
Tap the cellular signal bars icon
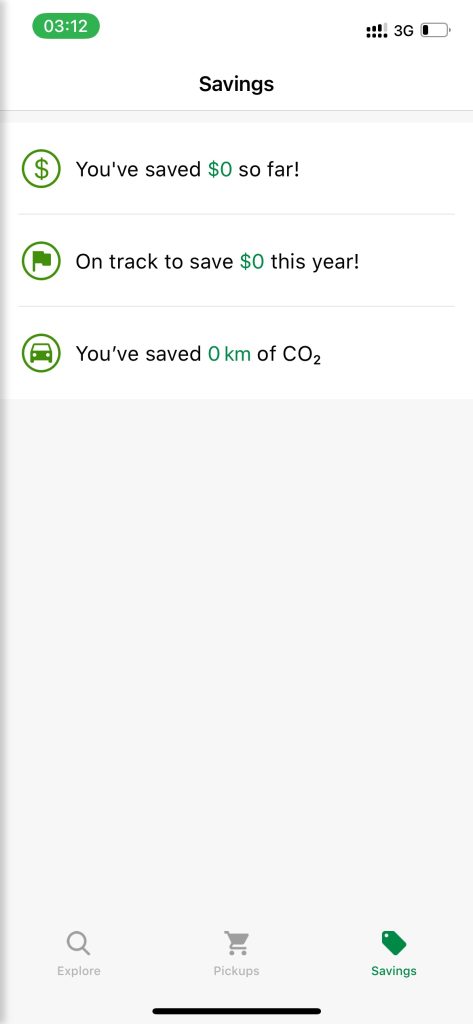point(377,30)
